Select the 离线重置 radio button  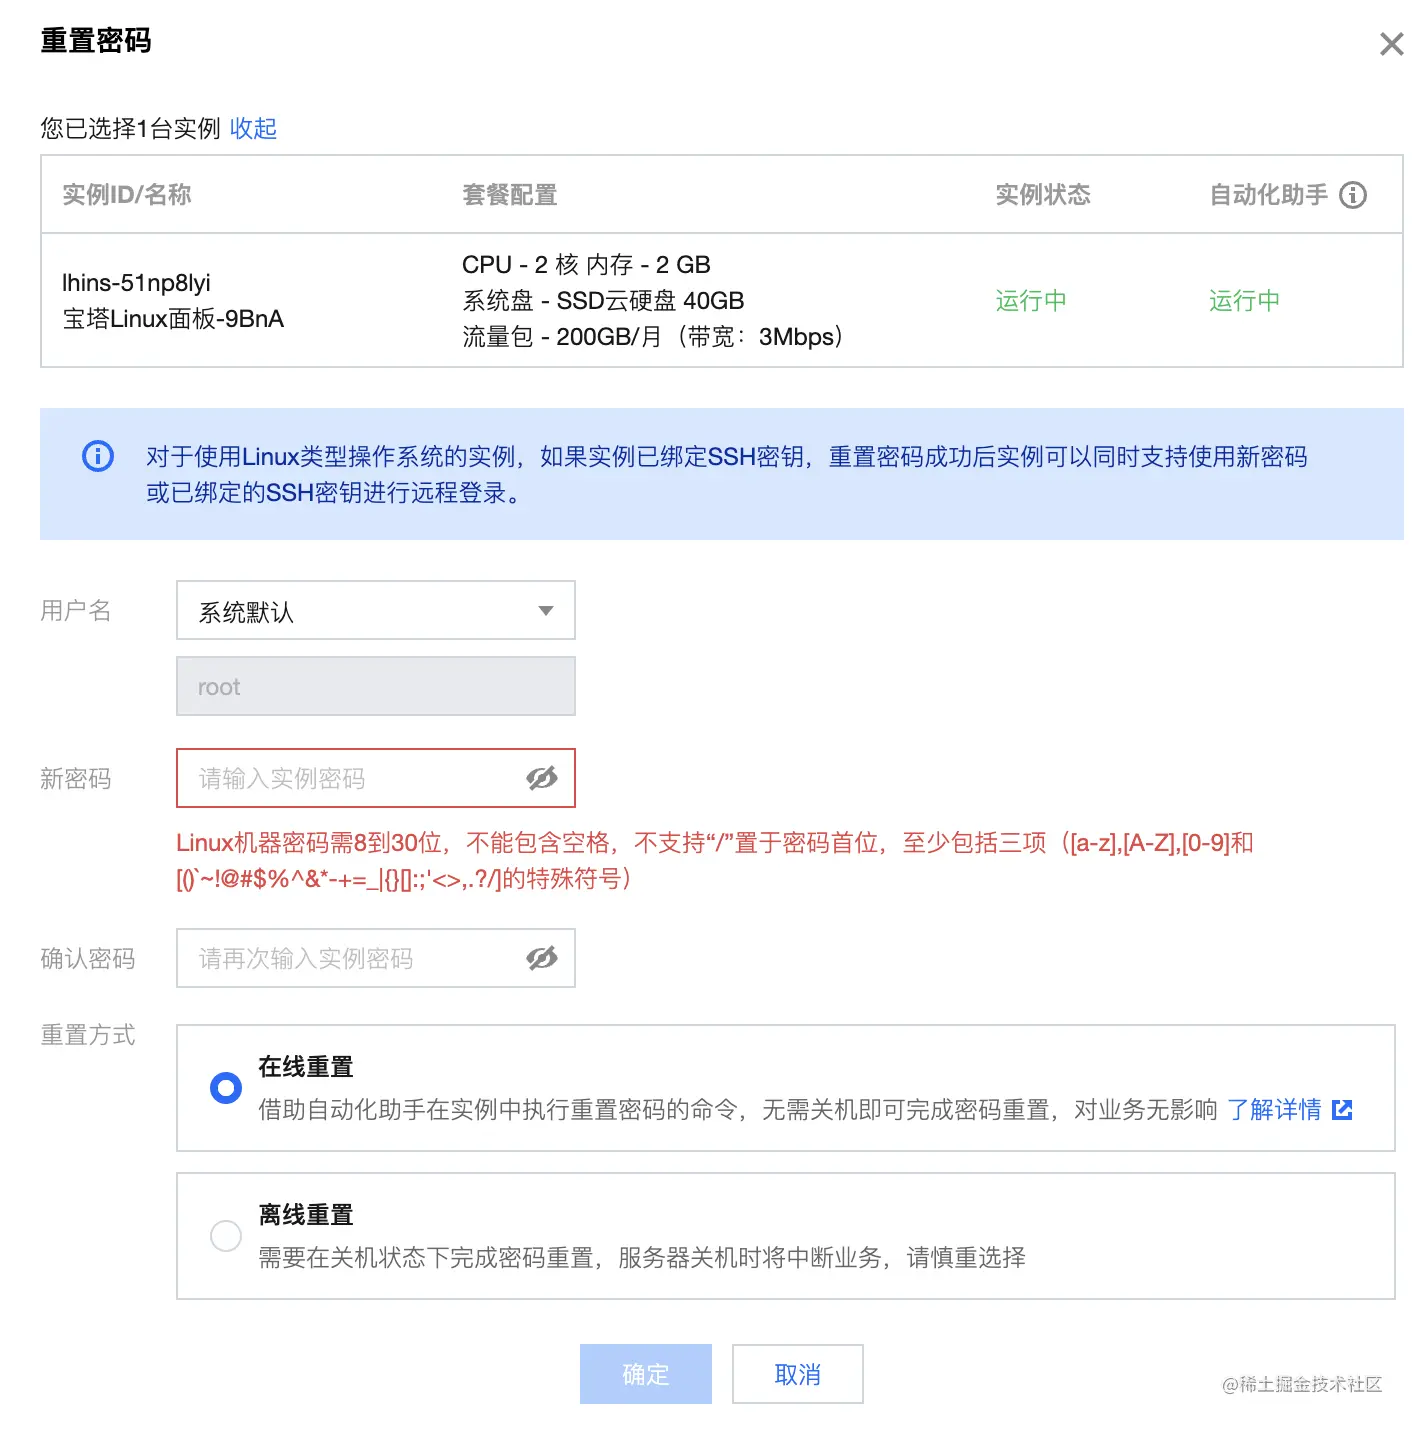point(225,1236)
